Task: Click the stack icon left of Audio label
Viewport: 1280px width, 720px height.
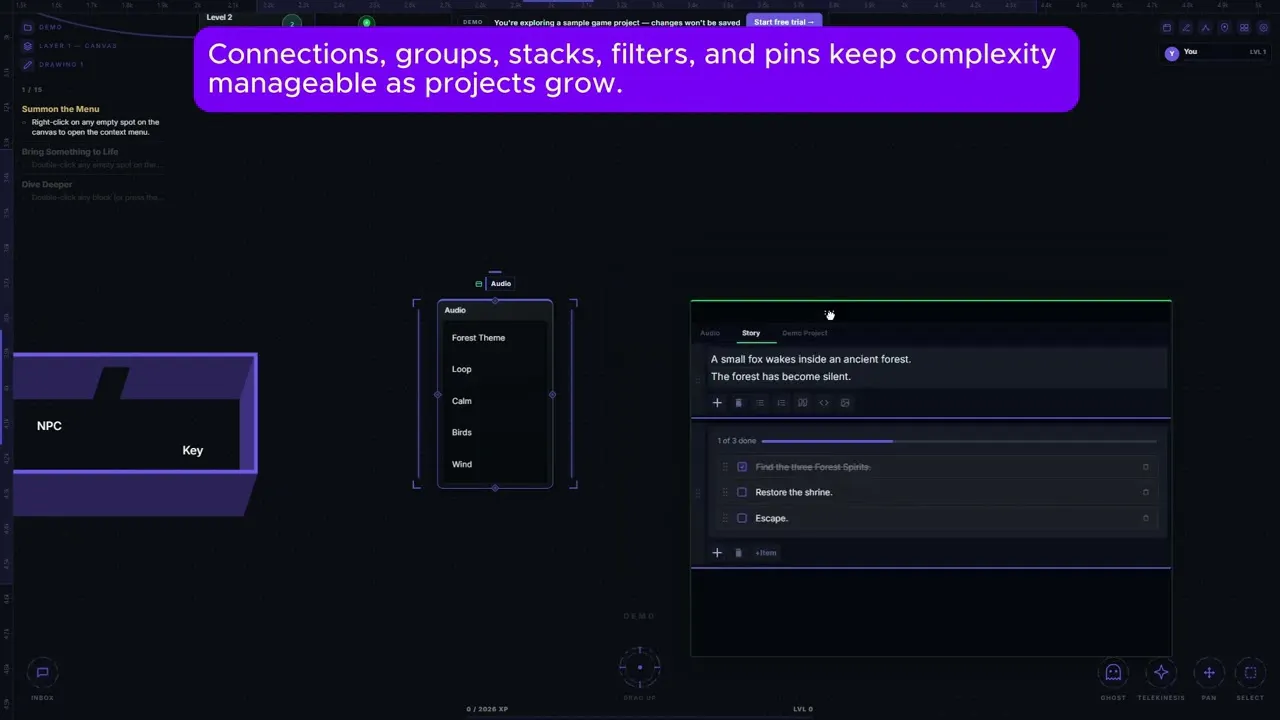Action: 479,284
